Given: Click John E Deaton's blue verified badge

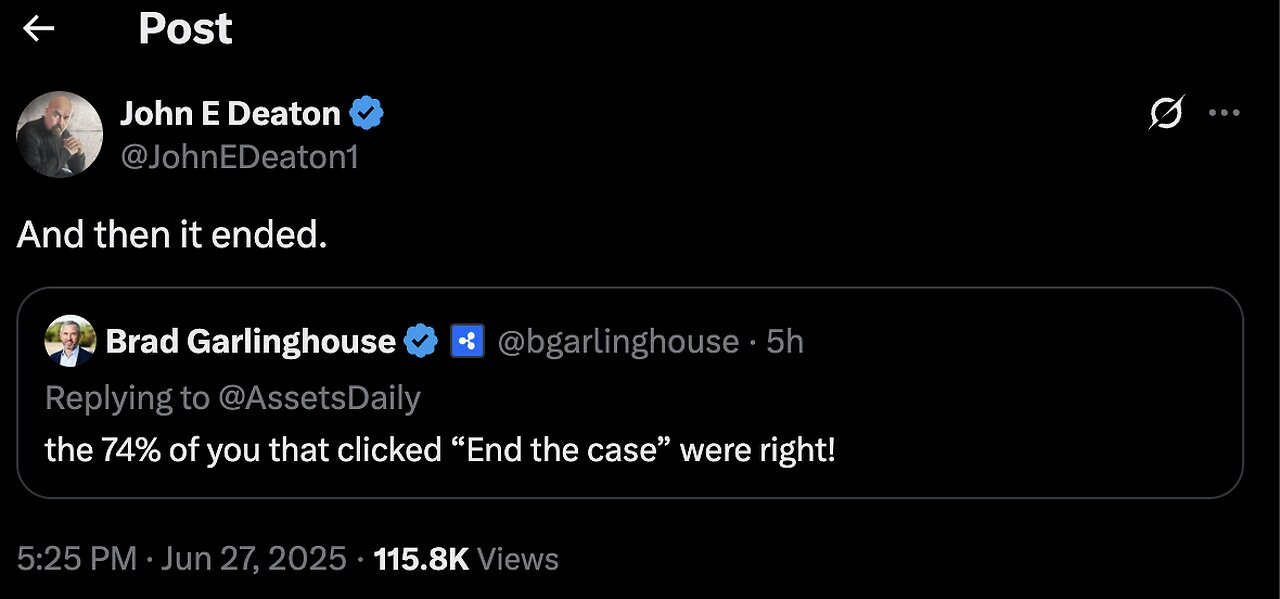Looking at the screenshot, I should point(367,114).
